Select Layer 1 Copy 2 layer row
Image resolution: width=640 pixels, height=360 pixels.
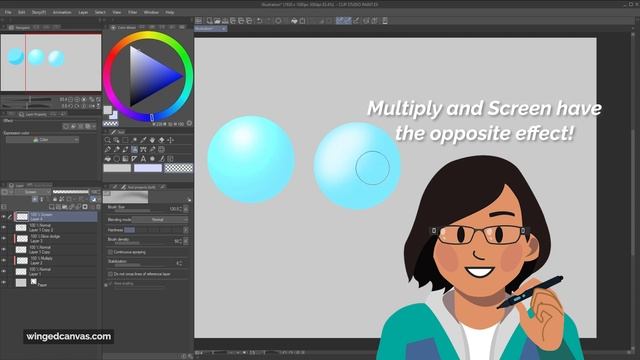click(56, 227)
